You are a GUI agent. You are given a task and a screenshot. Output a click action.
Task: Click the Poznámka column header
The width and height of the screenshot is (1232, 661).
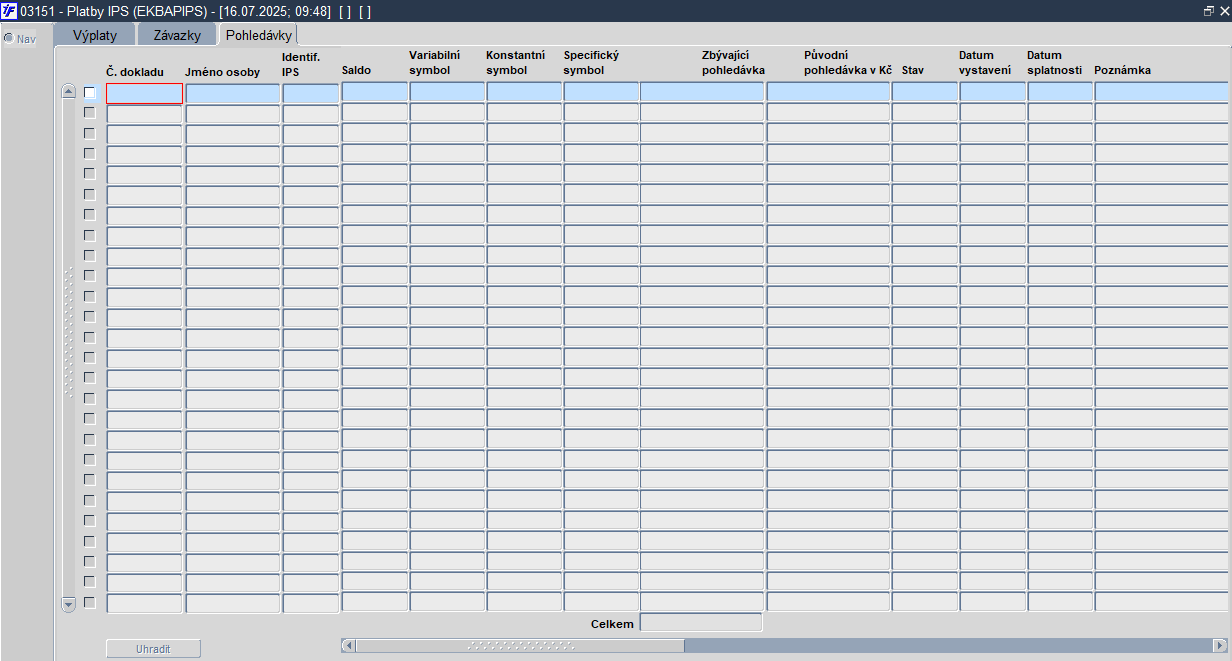point(1123,71)
